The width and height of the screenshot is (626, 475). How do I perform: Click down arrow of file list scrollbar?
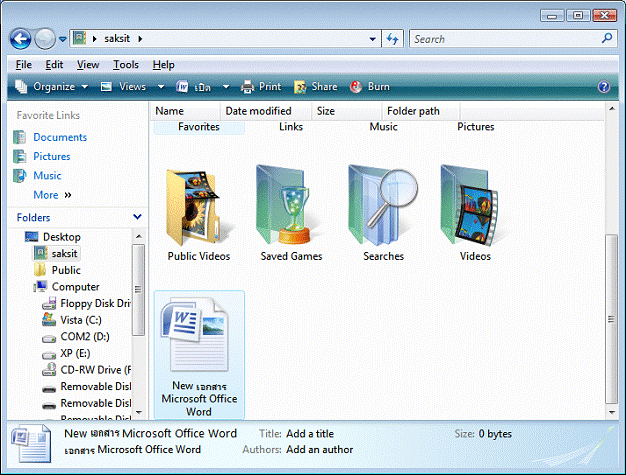pyautogui.click(x=611, y=412)
